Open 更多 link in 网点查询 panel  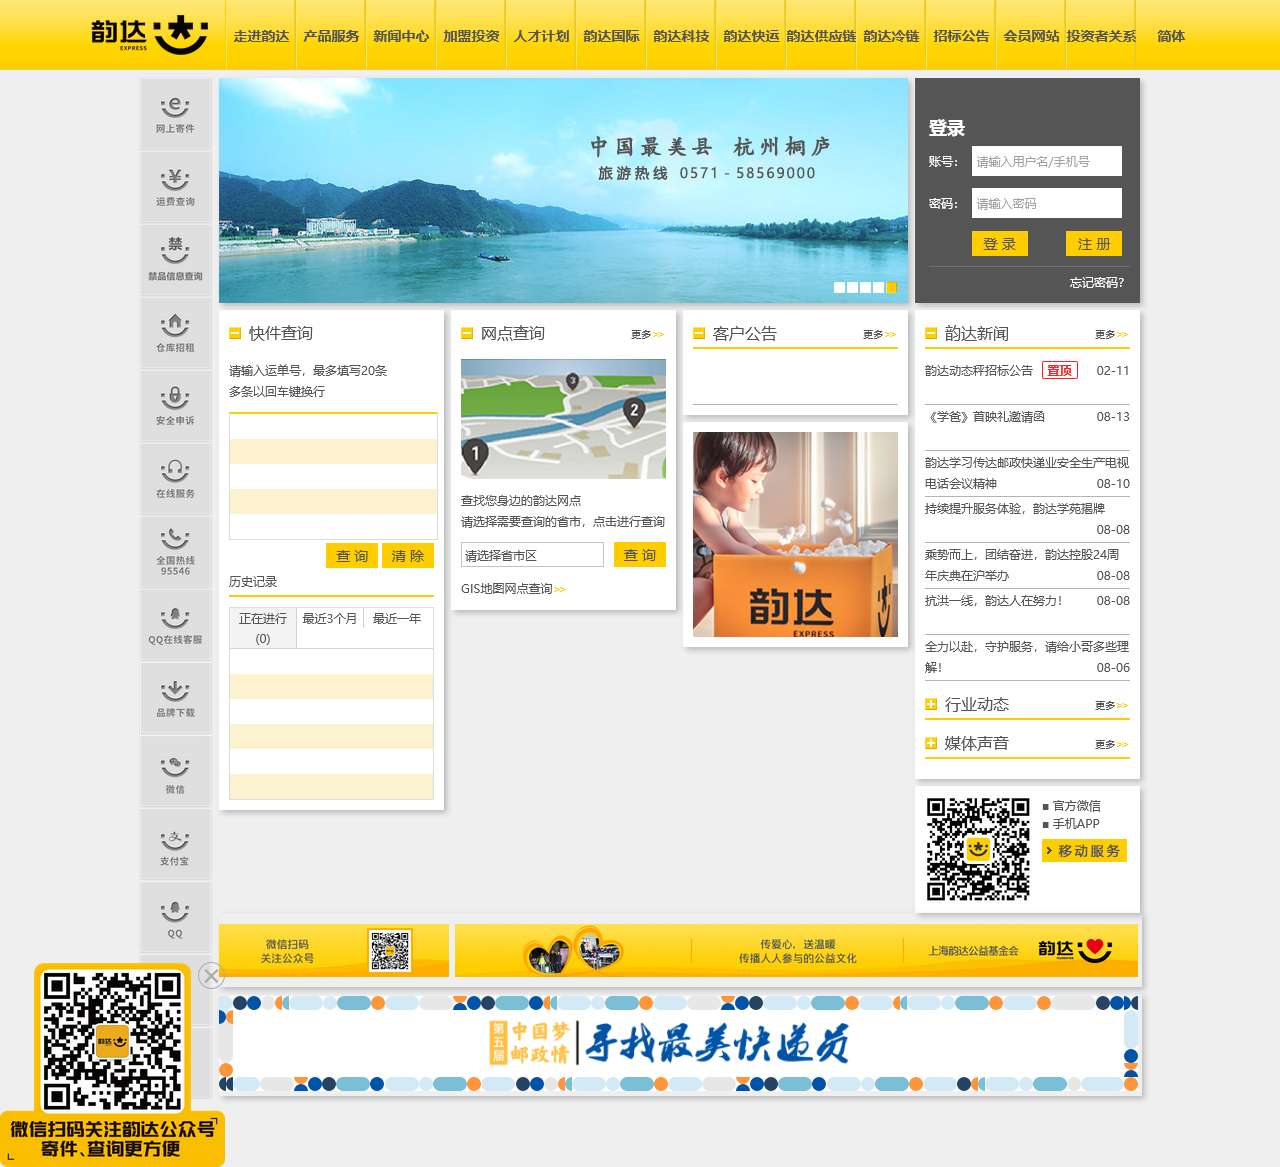[647, 335]
